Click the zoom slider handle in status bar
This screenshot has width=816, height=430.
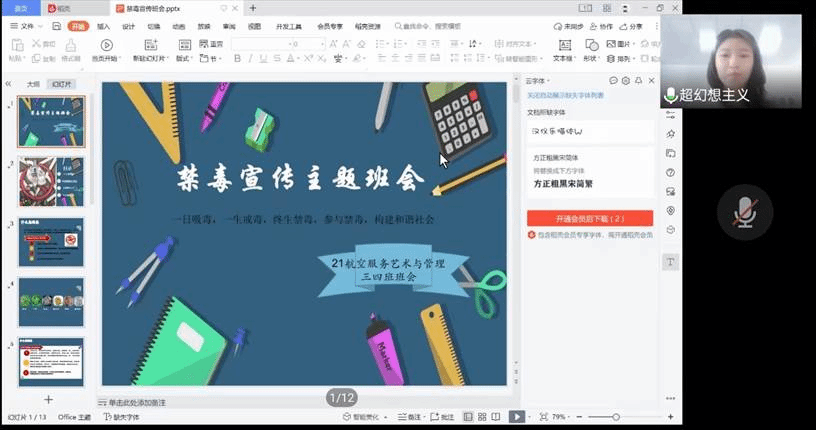coord(616,417)
